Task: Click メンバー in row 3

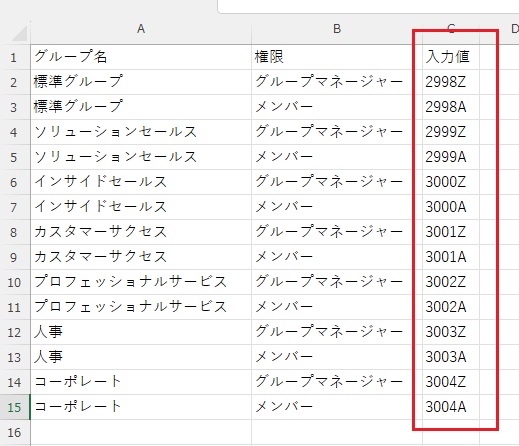Action: (337, 107)
